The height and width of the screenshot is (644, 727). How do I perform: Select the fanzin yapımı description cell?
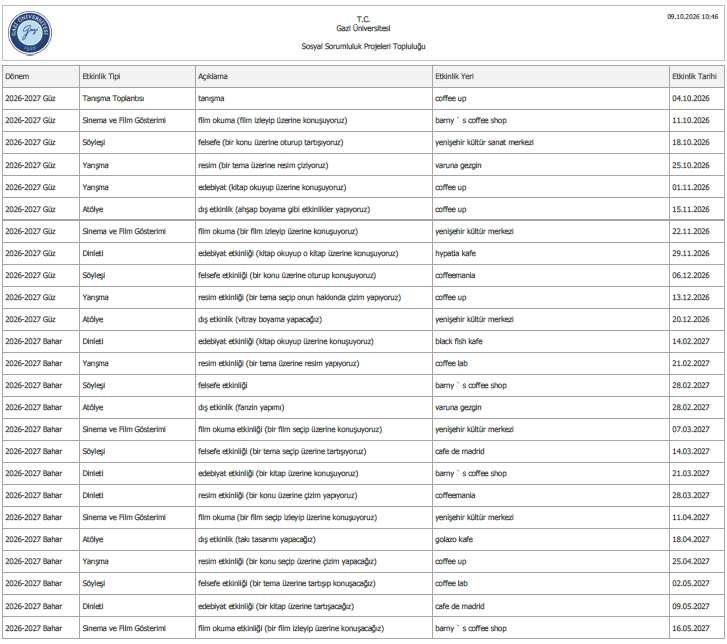pyautogui.click(x=314, y=408)
